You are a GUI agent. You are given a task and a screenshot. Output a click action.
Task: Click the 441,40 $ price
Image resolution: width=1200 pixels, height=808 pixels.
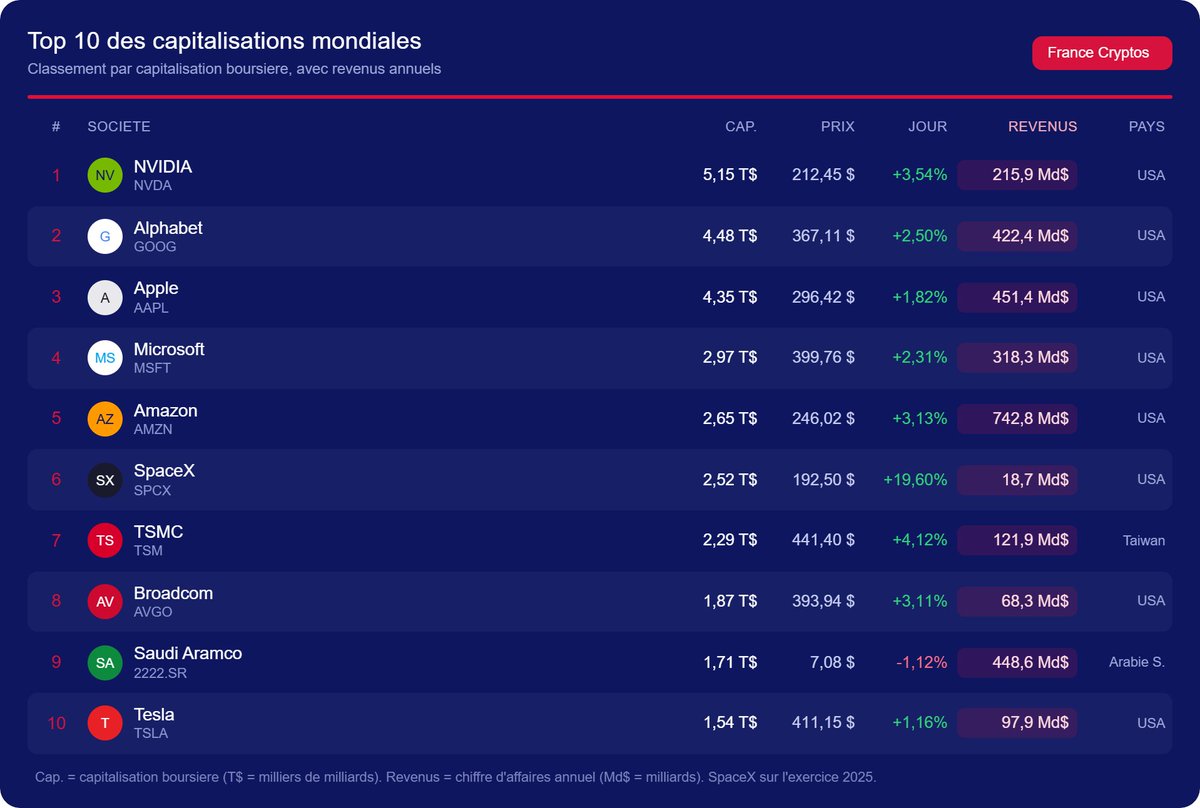(823, 540)
